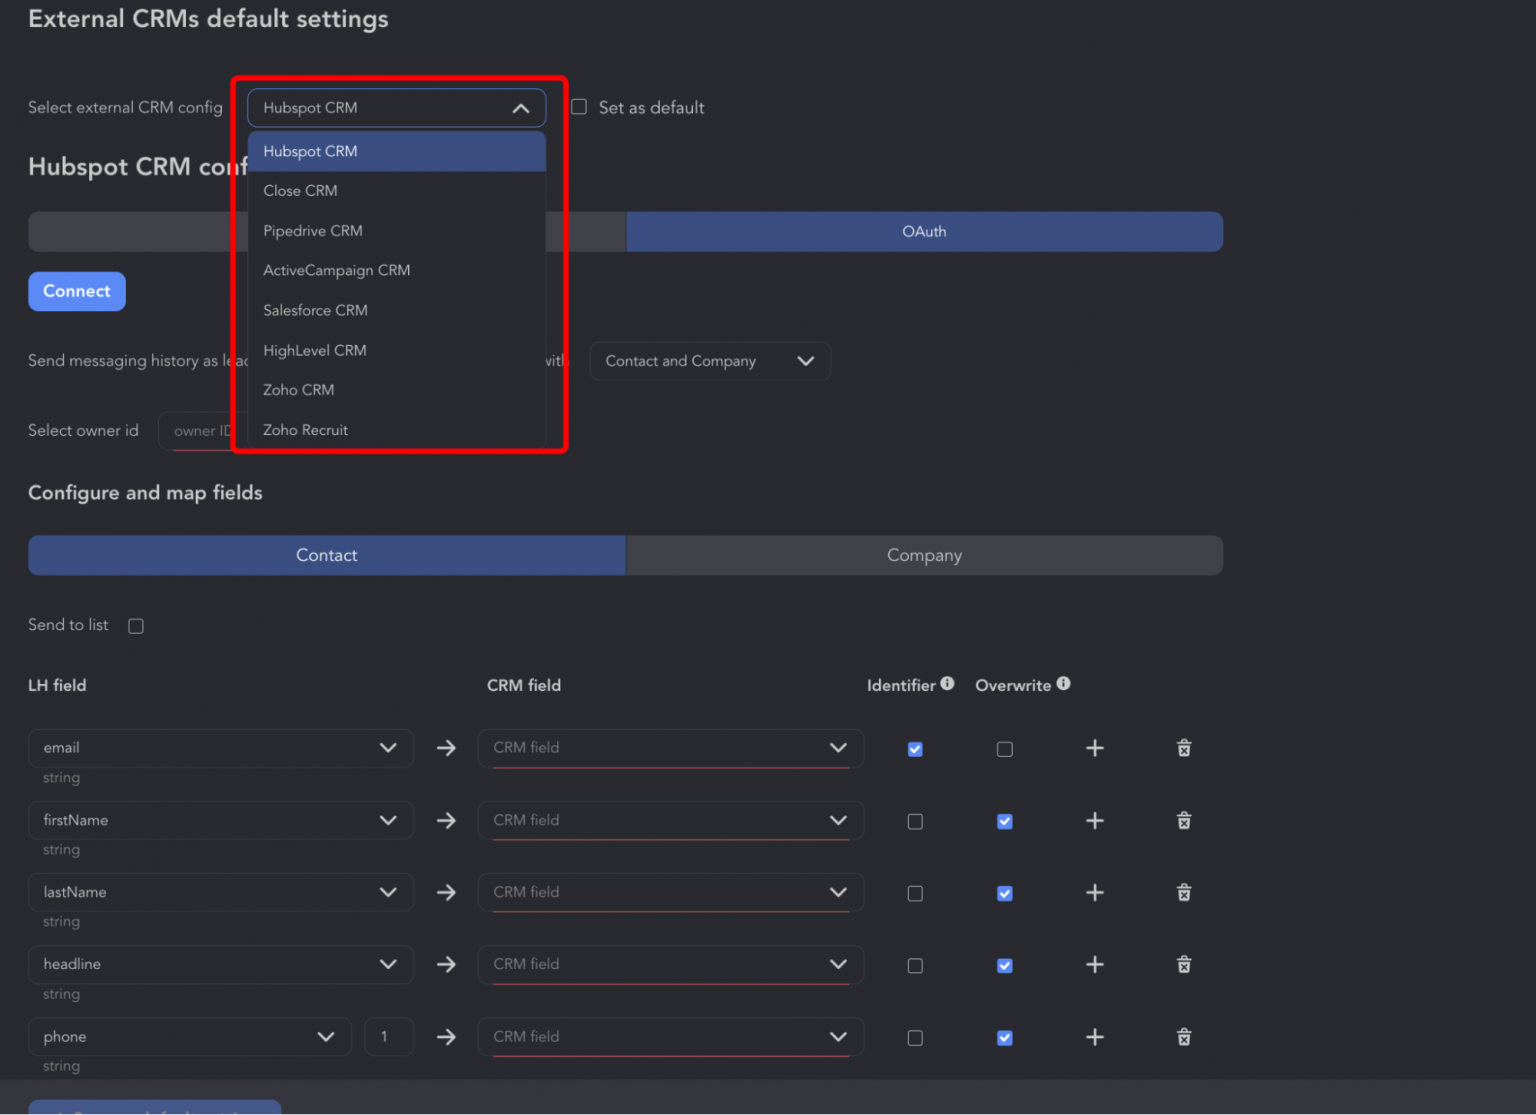The width and height of the screenshot is (1536, 1115).
Task: Open the Contact and Company dropdown
Action: point(709,361)
